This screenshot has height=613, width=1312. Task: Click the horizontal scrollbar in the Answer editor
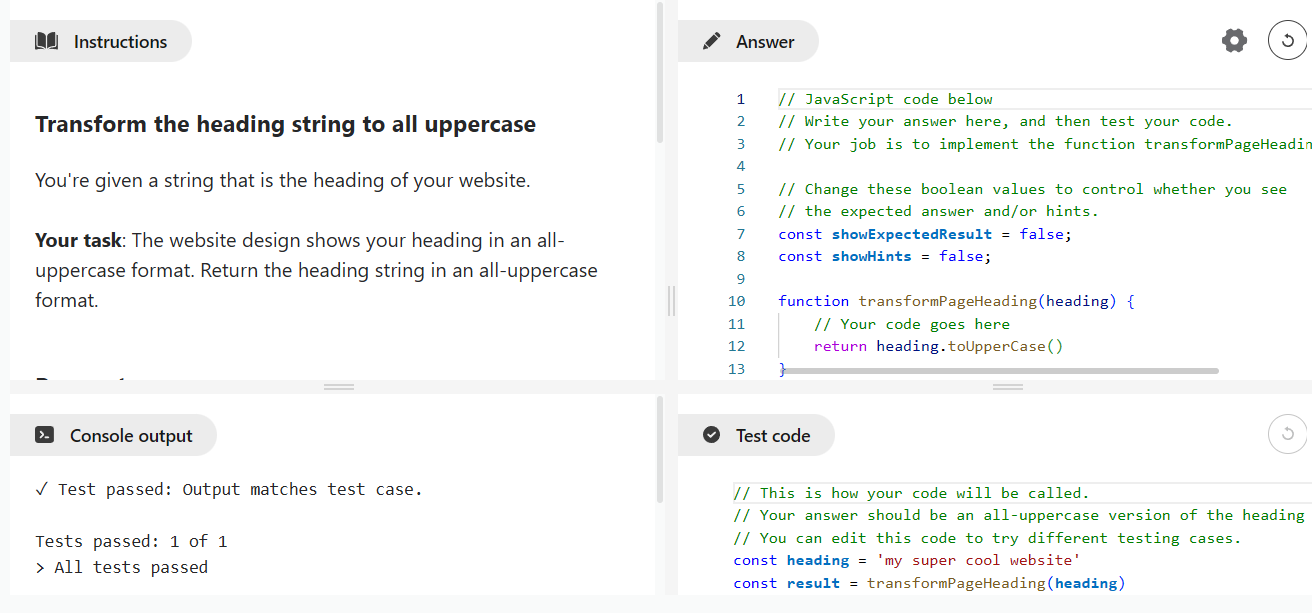tap(1000, 371)
